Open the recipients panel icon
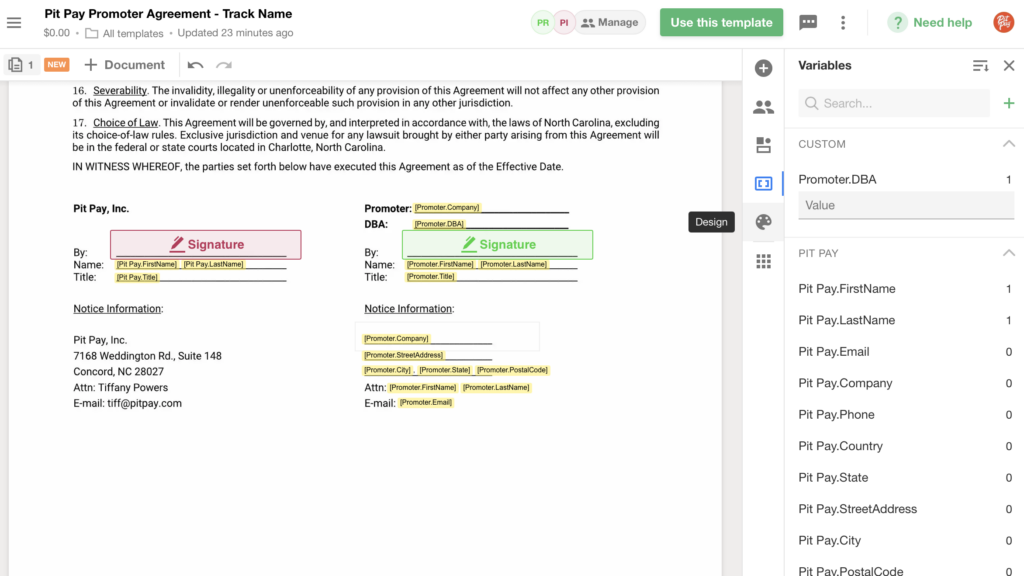1024x576 pixels. pyautogui.click(x=763, y=107)
